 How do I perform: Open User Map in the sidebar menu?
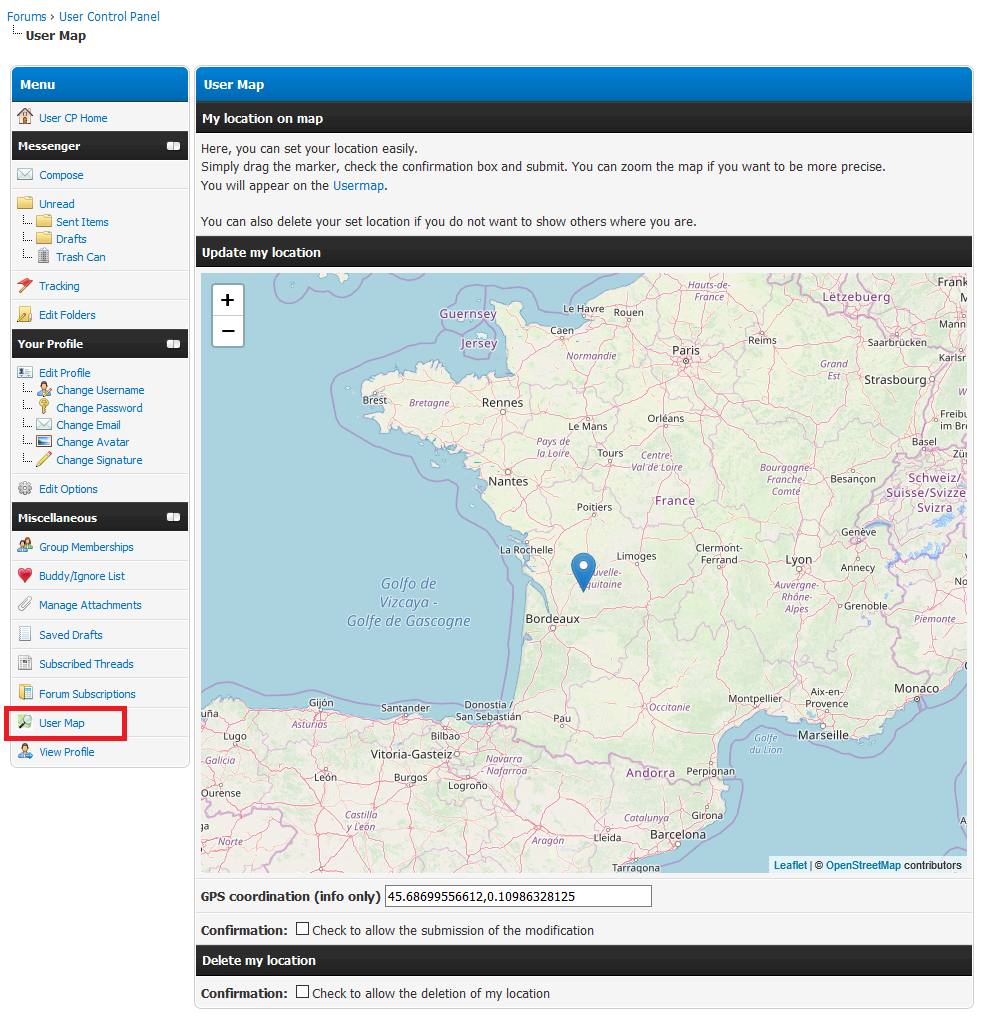tap(62, 723)
